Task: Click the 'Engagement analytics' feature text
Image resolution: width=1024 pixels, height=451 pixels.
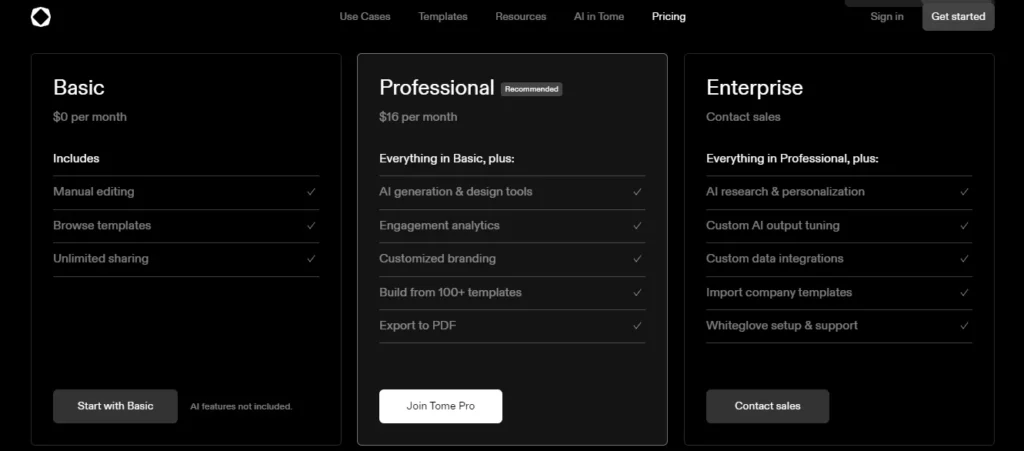Action: [x=440, y=225]
